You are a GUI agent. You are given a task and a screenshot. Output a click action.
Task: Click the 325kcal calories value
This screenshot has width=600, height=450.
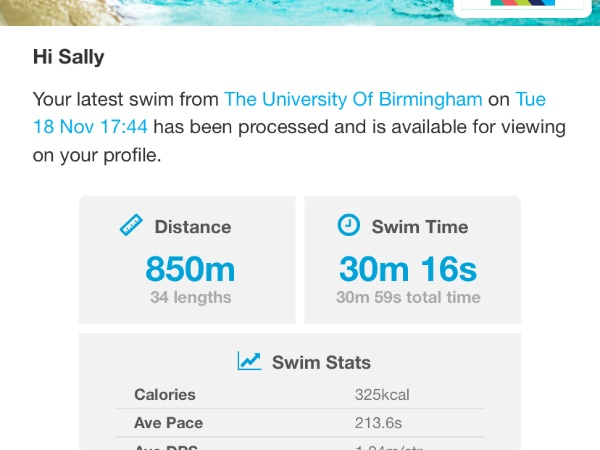(382, 395)
